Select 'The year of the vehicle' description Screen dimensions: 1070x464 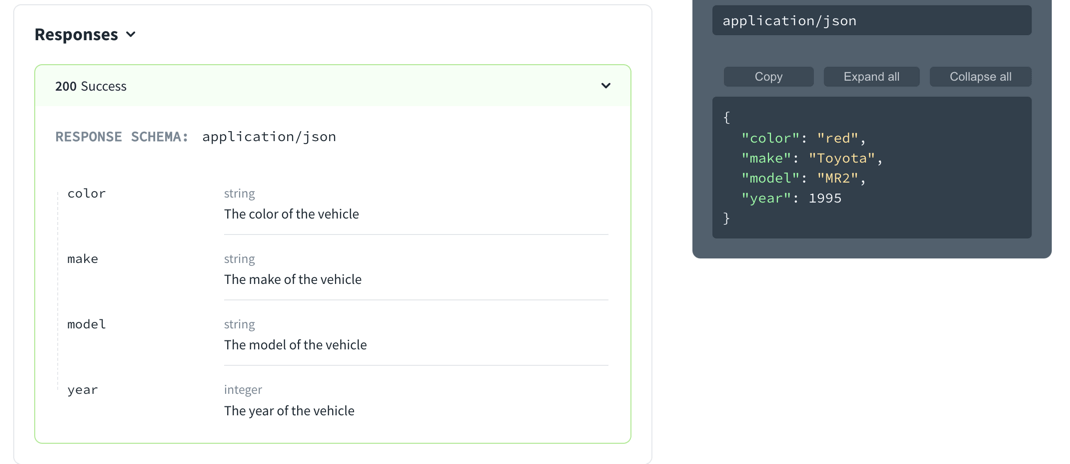coord(289,411)
